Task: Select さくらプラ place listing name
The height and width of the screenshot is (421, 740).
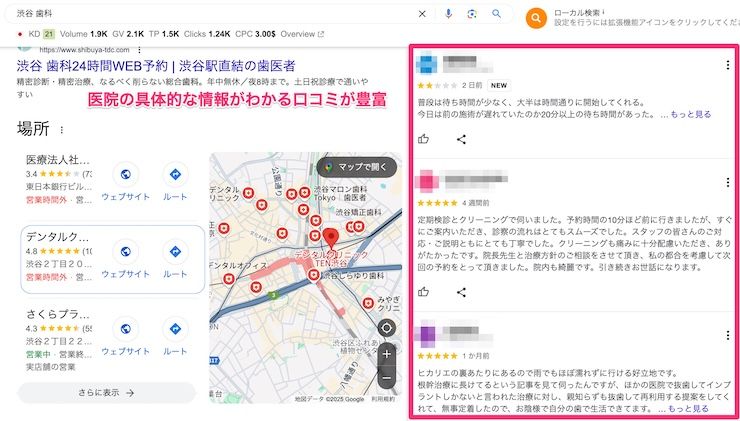Action: [x=58, y=314]
